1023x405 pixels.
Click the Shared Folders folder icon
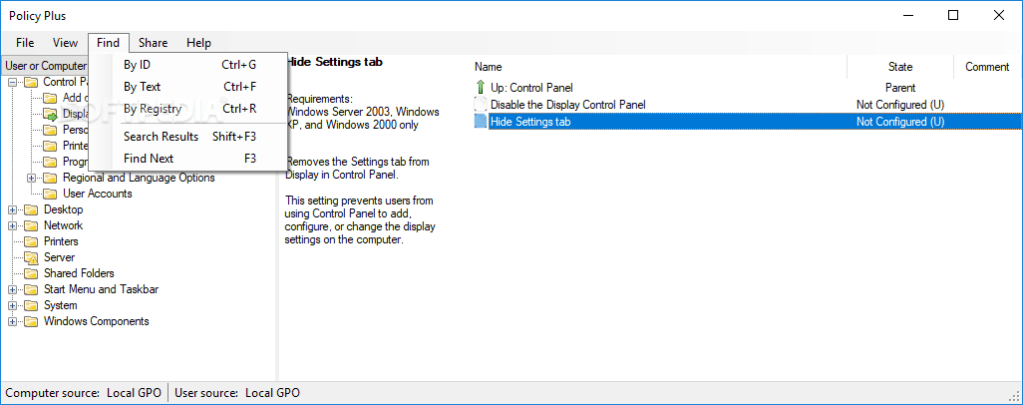tap(31, 274)
